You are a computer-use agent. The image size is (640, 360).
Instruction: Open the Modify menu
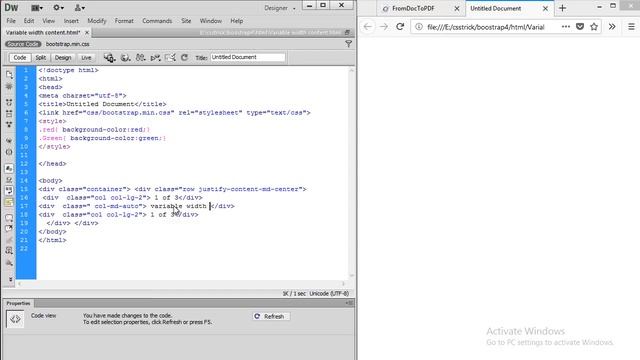(x=97, y=21)
